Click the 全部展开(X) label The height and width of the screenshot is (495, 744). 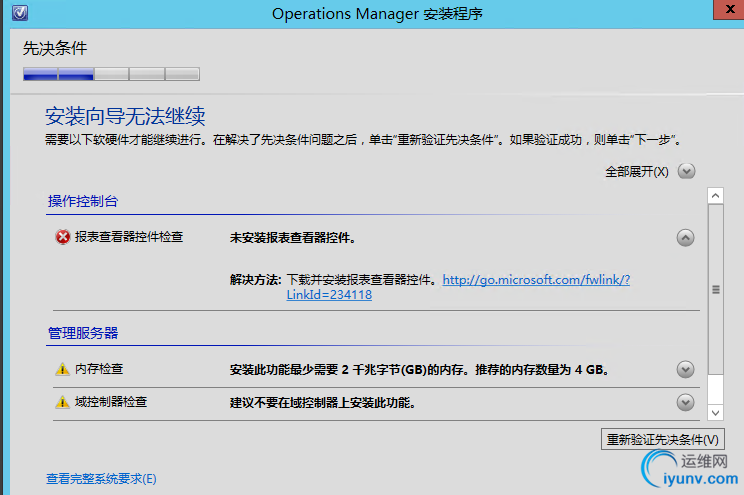(x=637, y=171)
